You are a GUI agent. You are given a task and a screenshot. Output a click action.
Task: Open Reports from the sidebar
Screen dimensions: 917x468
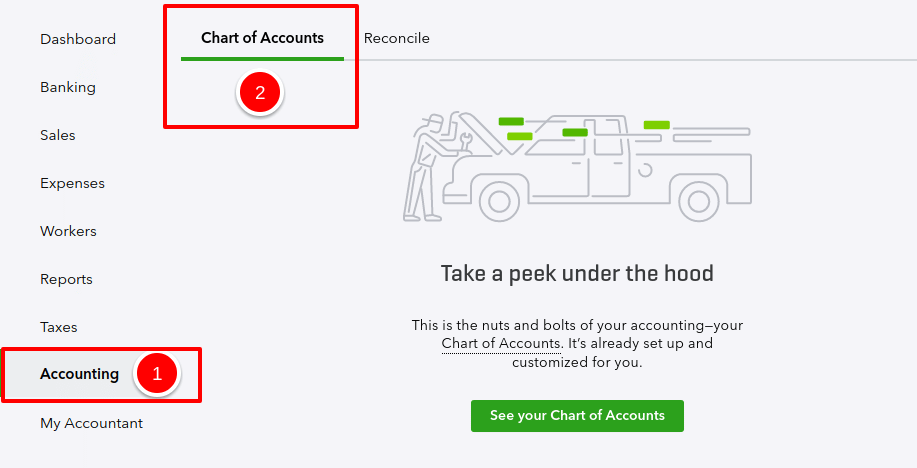tap(66, 279)
